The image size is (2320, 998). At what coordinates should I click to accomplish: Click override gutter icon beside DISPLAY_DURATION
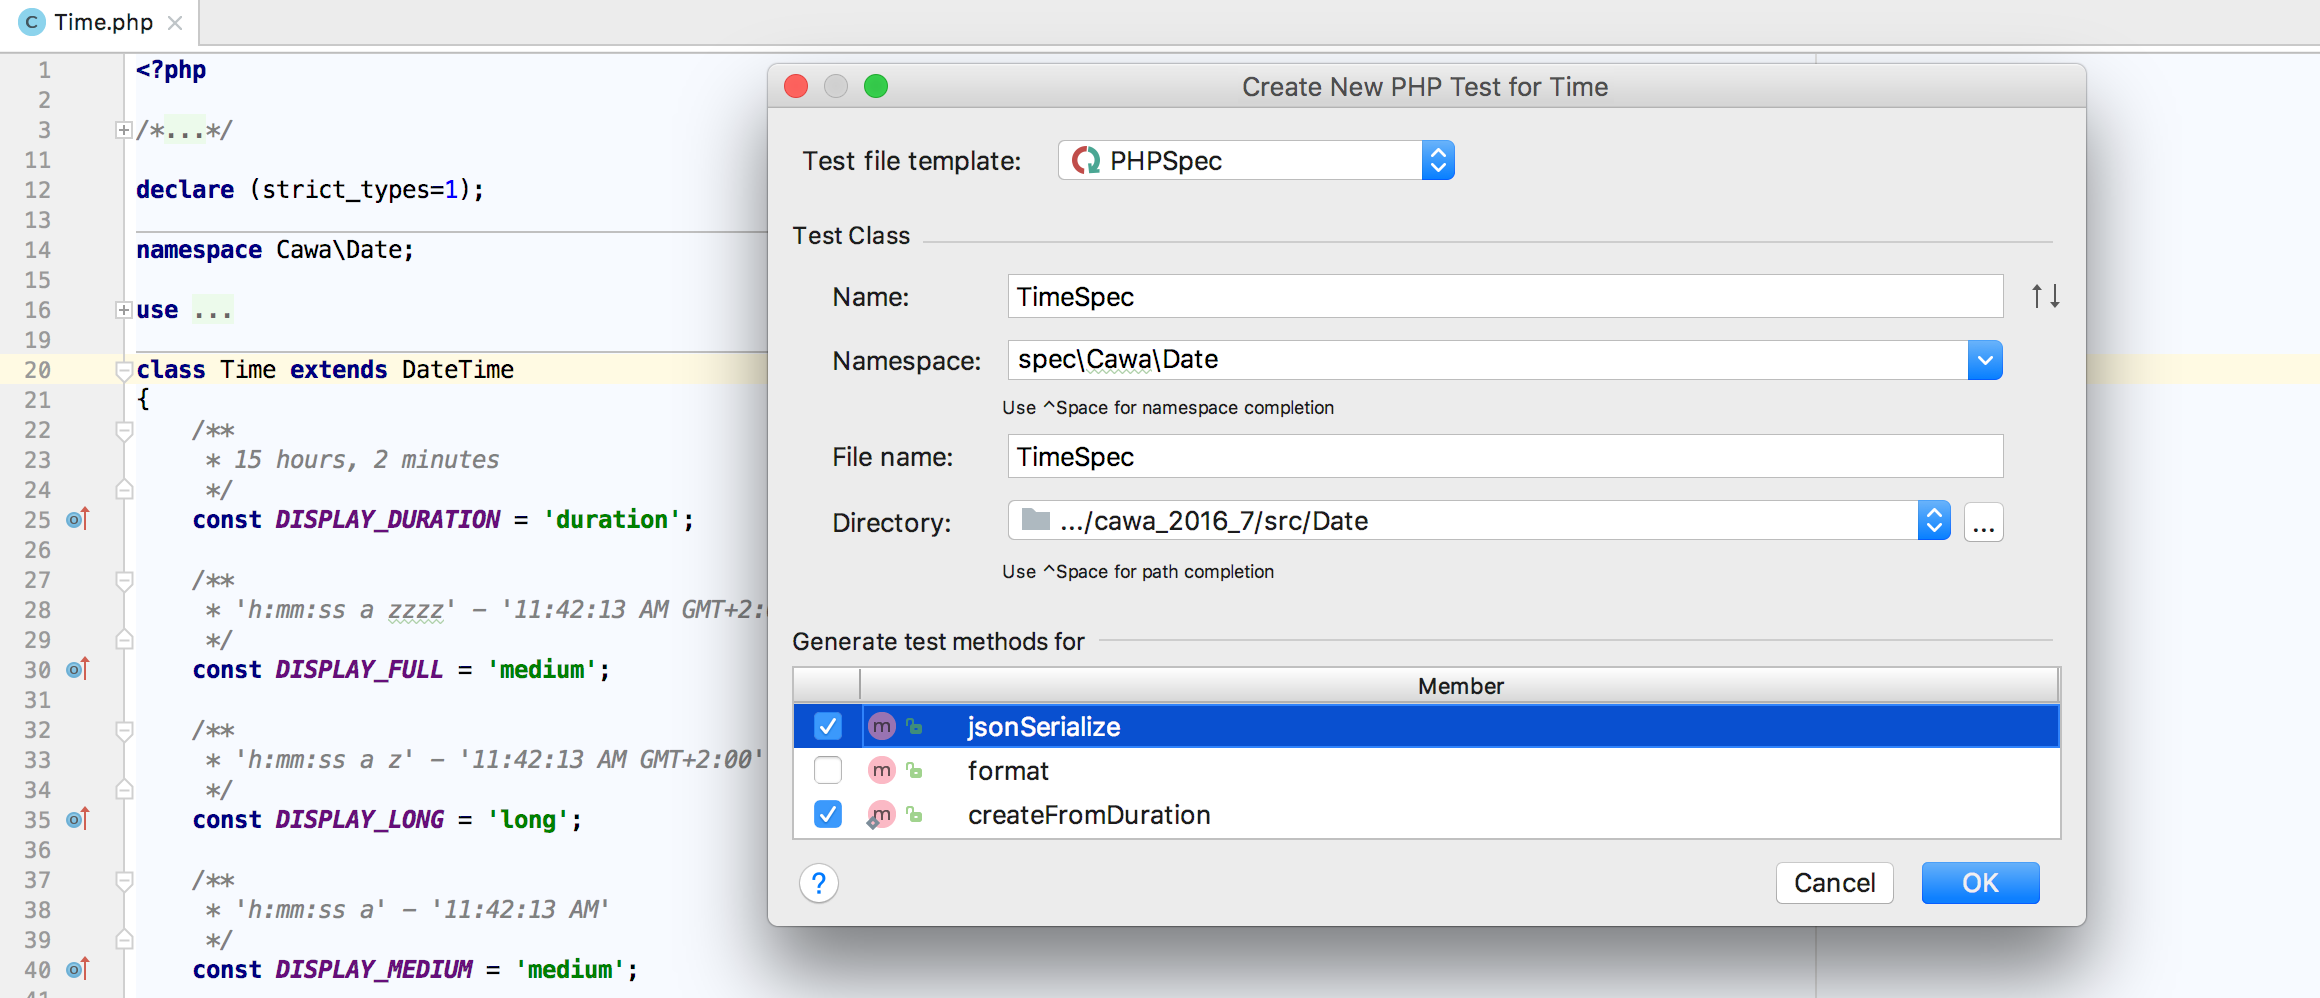tap(77, 519)
